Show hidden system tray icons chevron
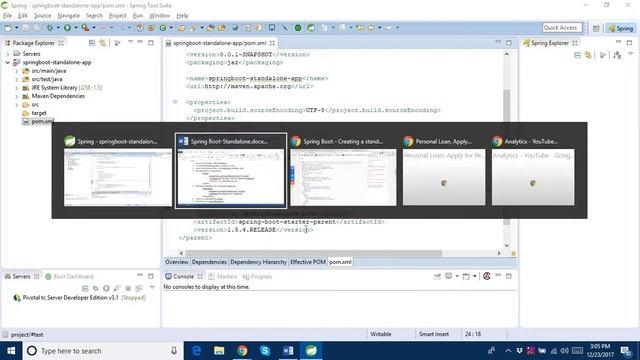This screenshot has height=360, width=640. [508, 351]
